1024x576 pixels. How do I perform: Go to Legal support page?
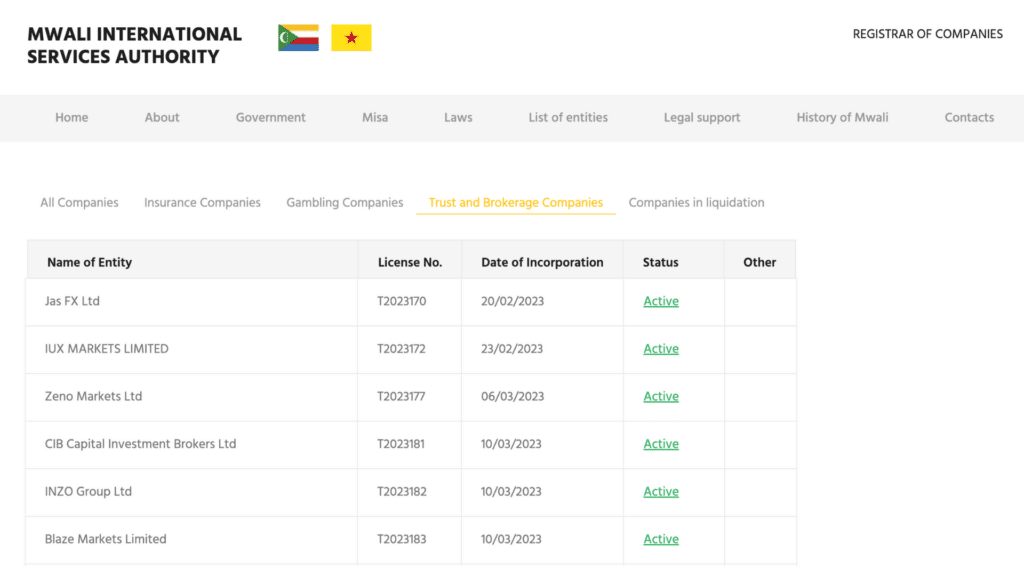coord(702,118)
